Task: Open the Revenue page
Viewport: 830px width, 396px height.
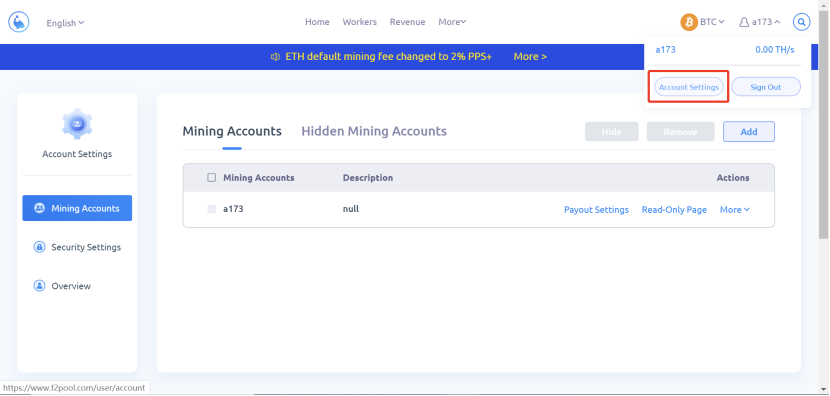Action: [x=408, y=22]
